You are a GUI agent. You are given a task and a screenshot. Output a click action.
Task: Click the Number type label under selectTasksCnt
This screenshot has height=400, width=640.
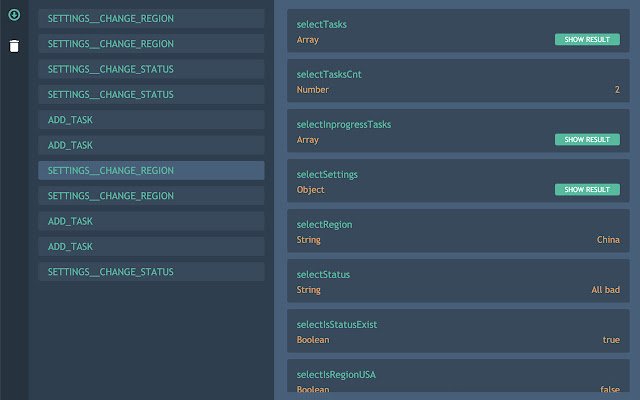coord(313,90)
